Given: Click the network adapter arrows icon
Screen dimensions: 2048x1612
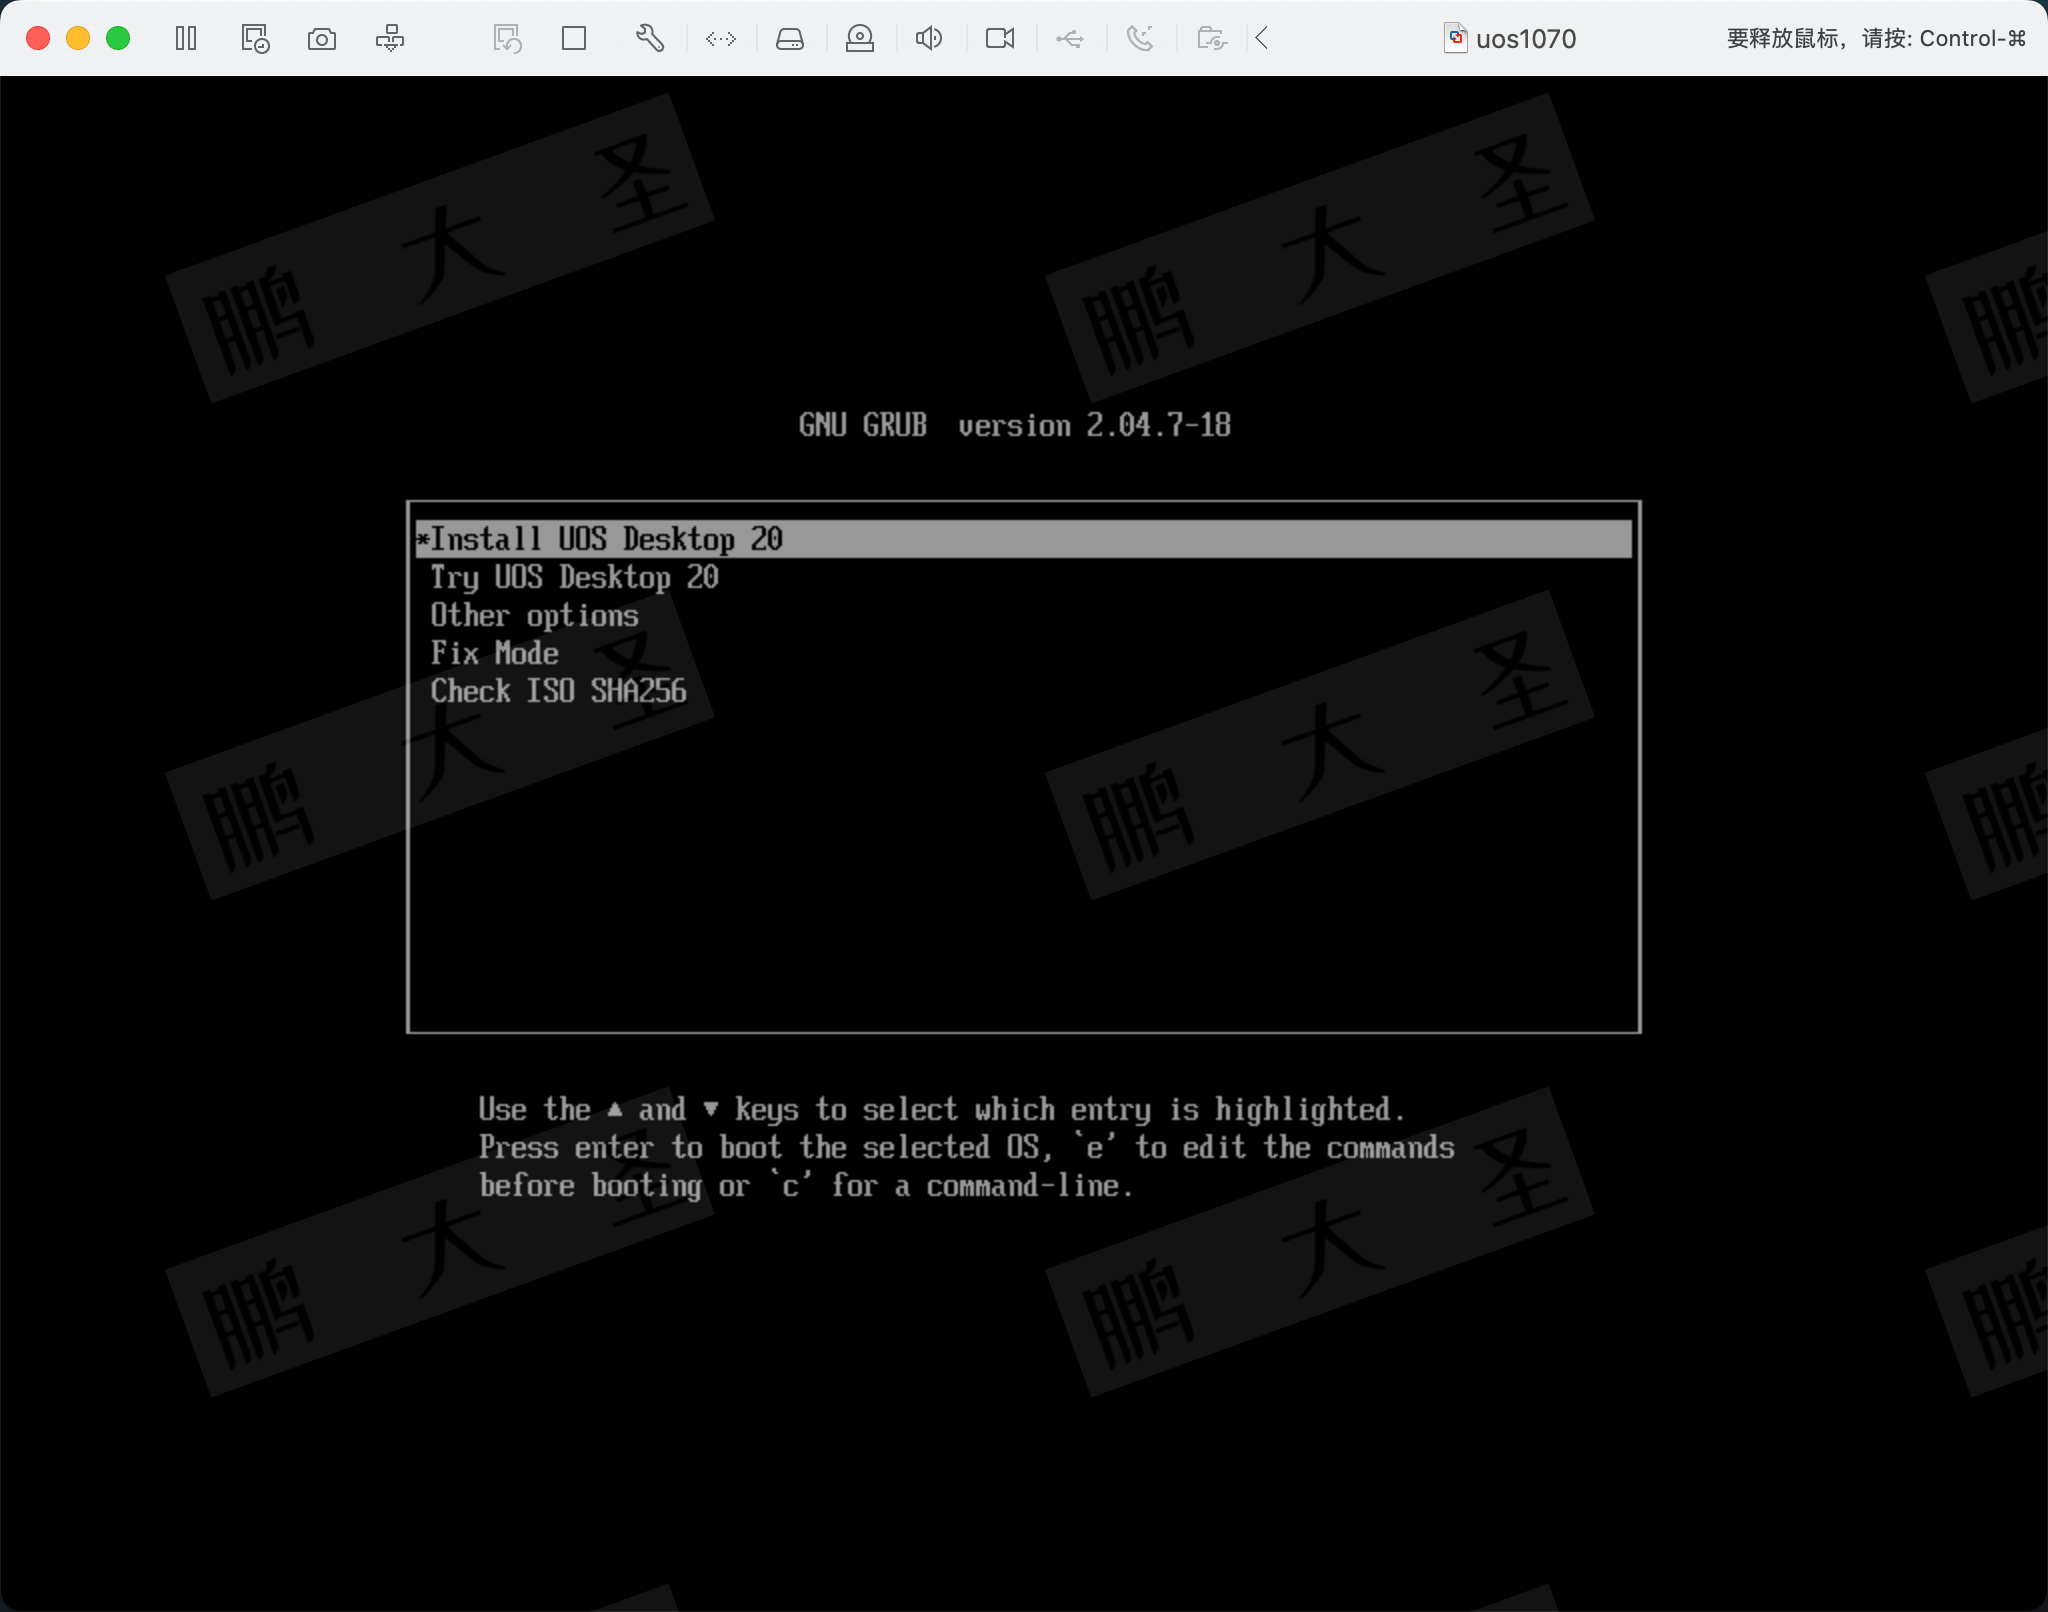Looking at the screenshot, I should [x=721, y=39].
